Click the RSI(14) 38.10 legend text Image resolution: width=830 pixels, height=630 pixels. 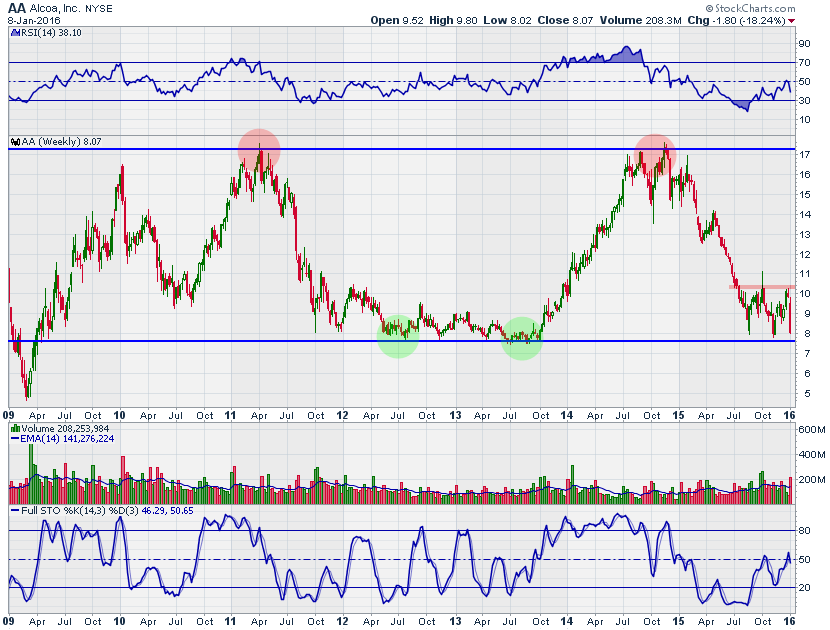click(51, 33)
